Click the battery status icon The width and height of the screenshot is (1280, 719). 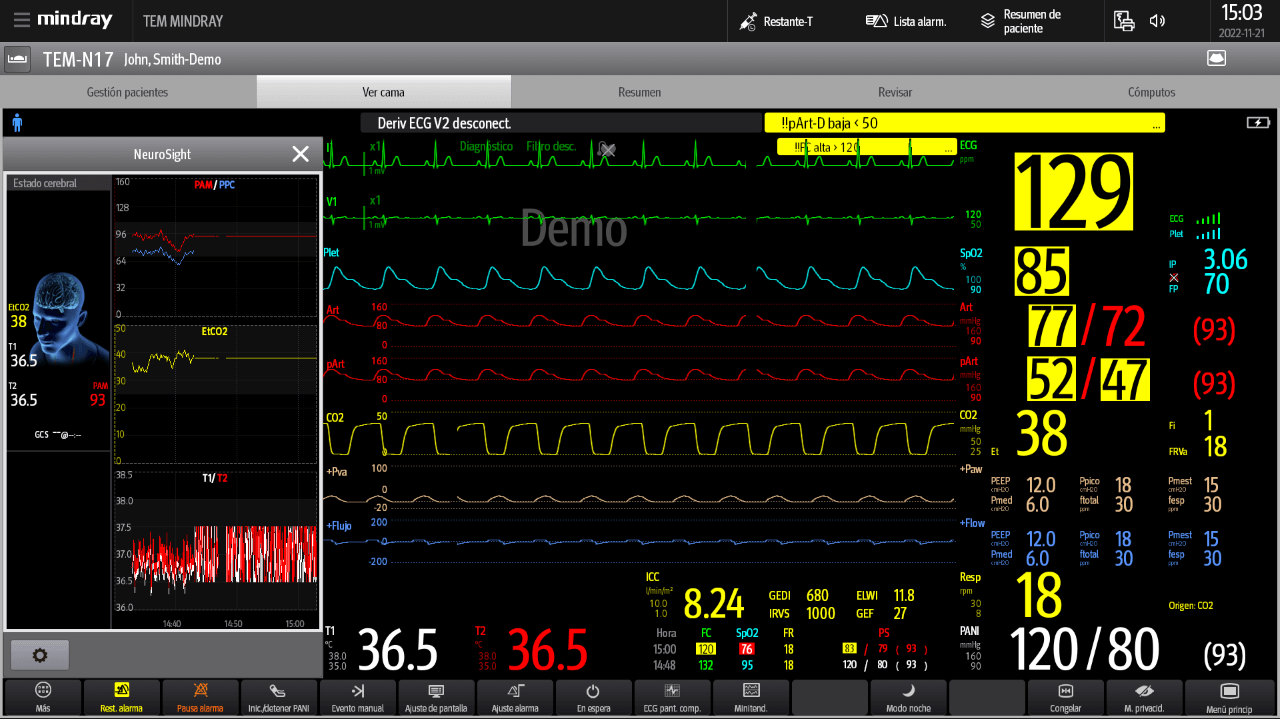1256,123
